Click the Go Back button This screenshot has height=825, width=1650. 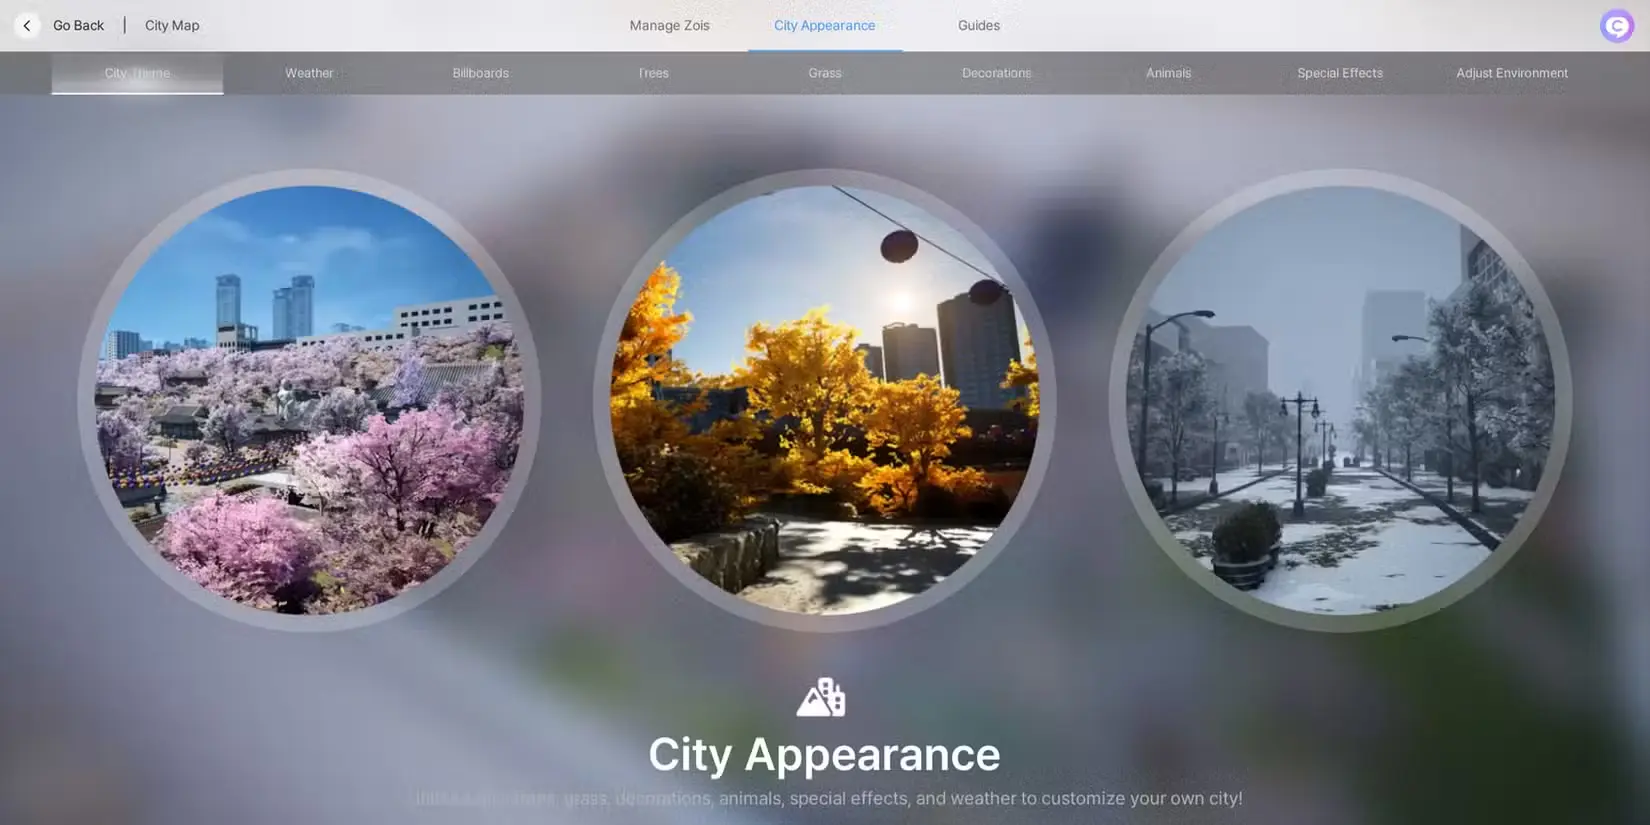[x=78, y=25]
